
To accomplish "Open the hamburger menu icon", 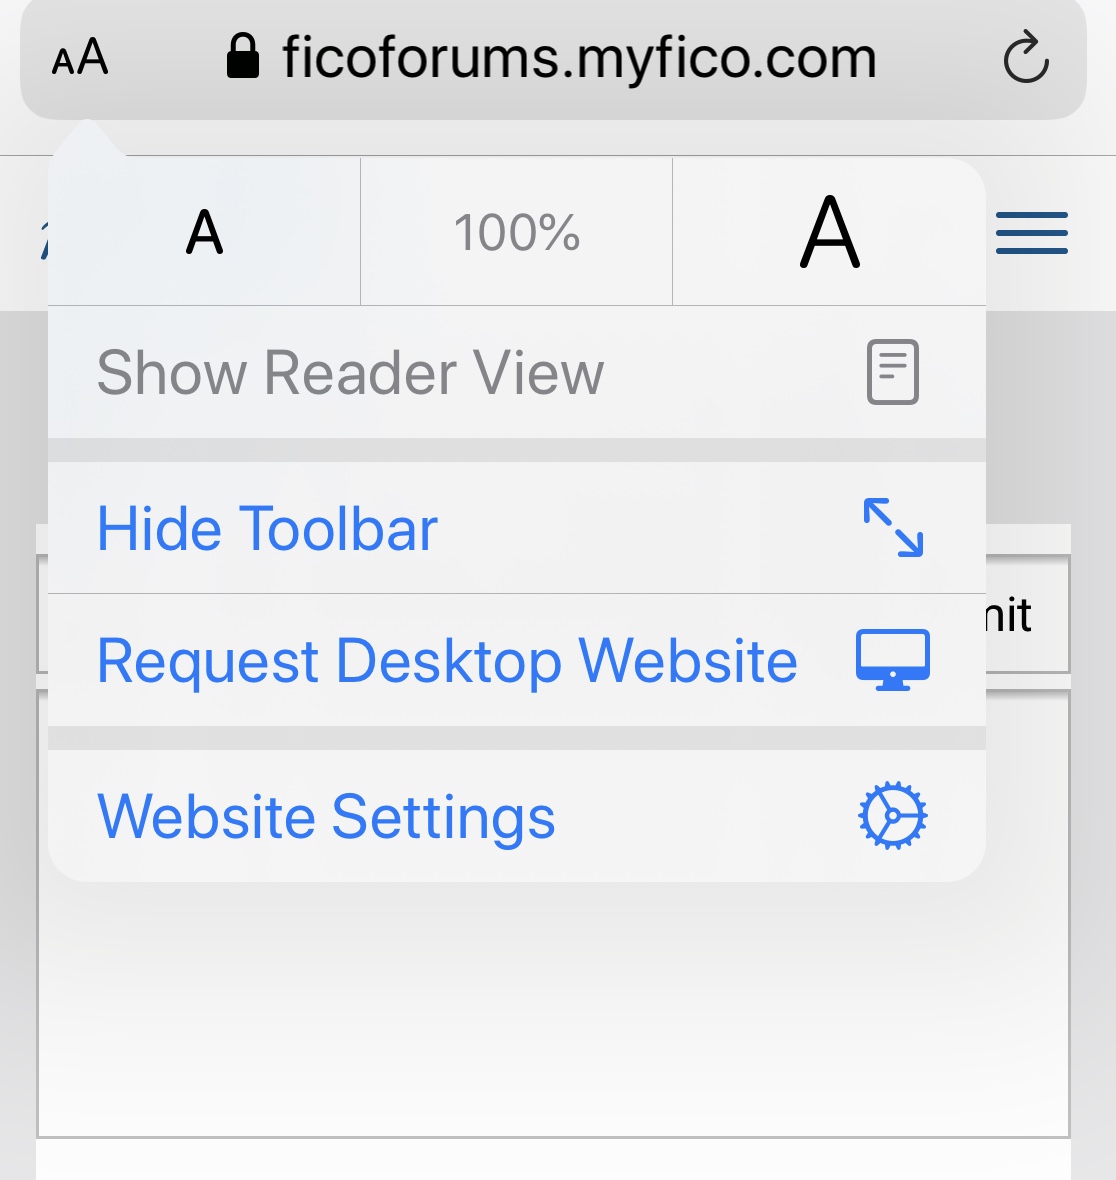I will 1032,233.
